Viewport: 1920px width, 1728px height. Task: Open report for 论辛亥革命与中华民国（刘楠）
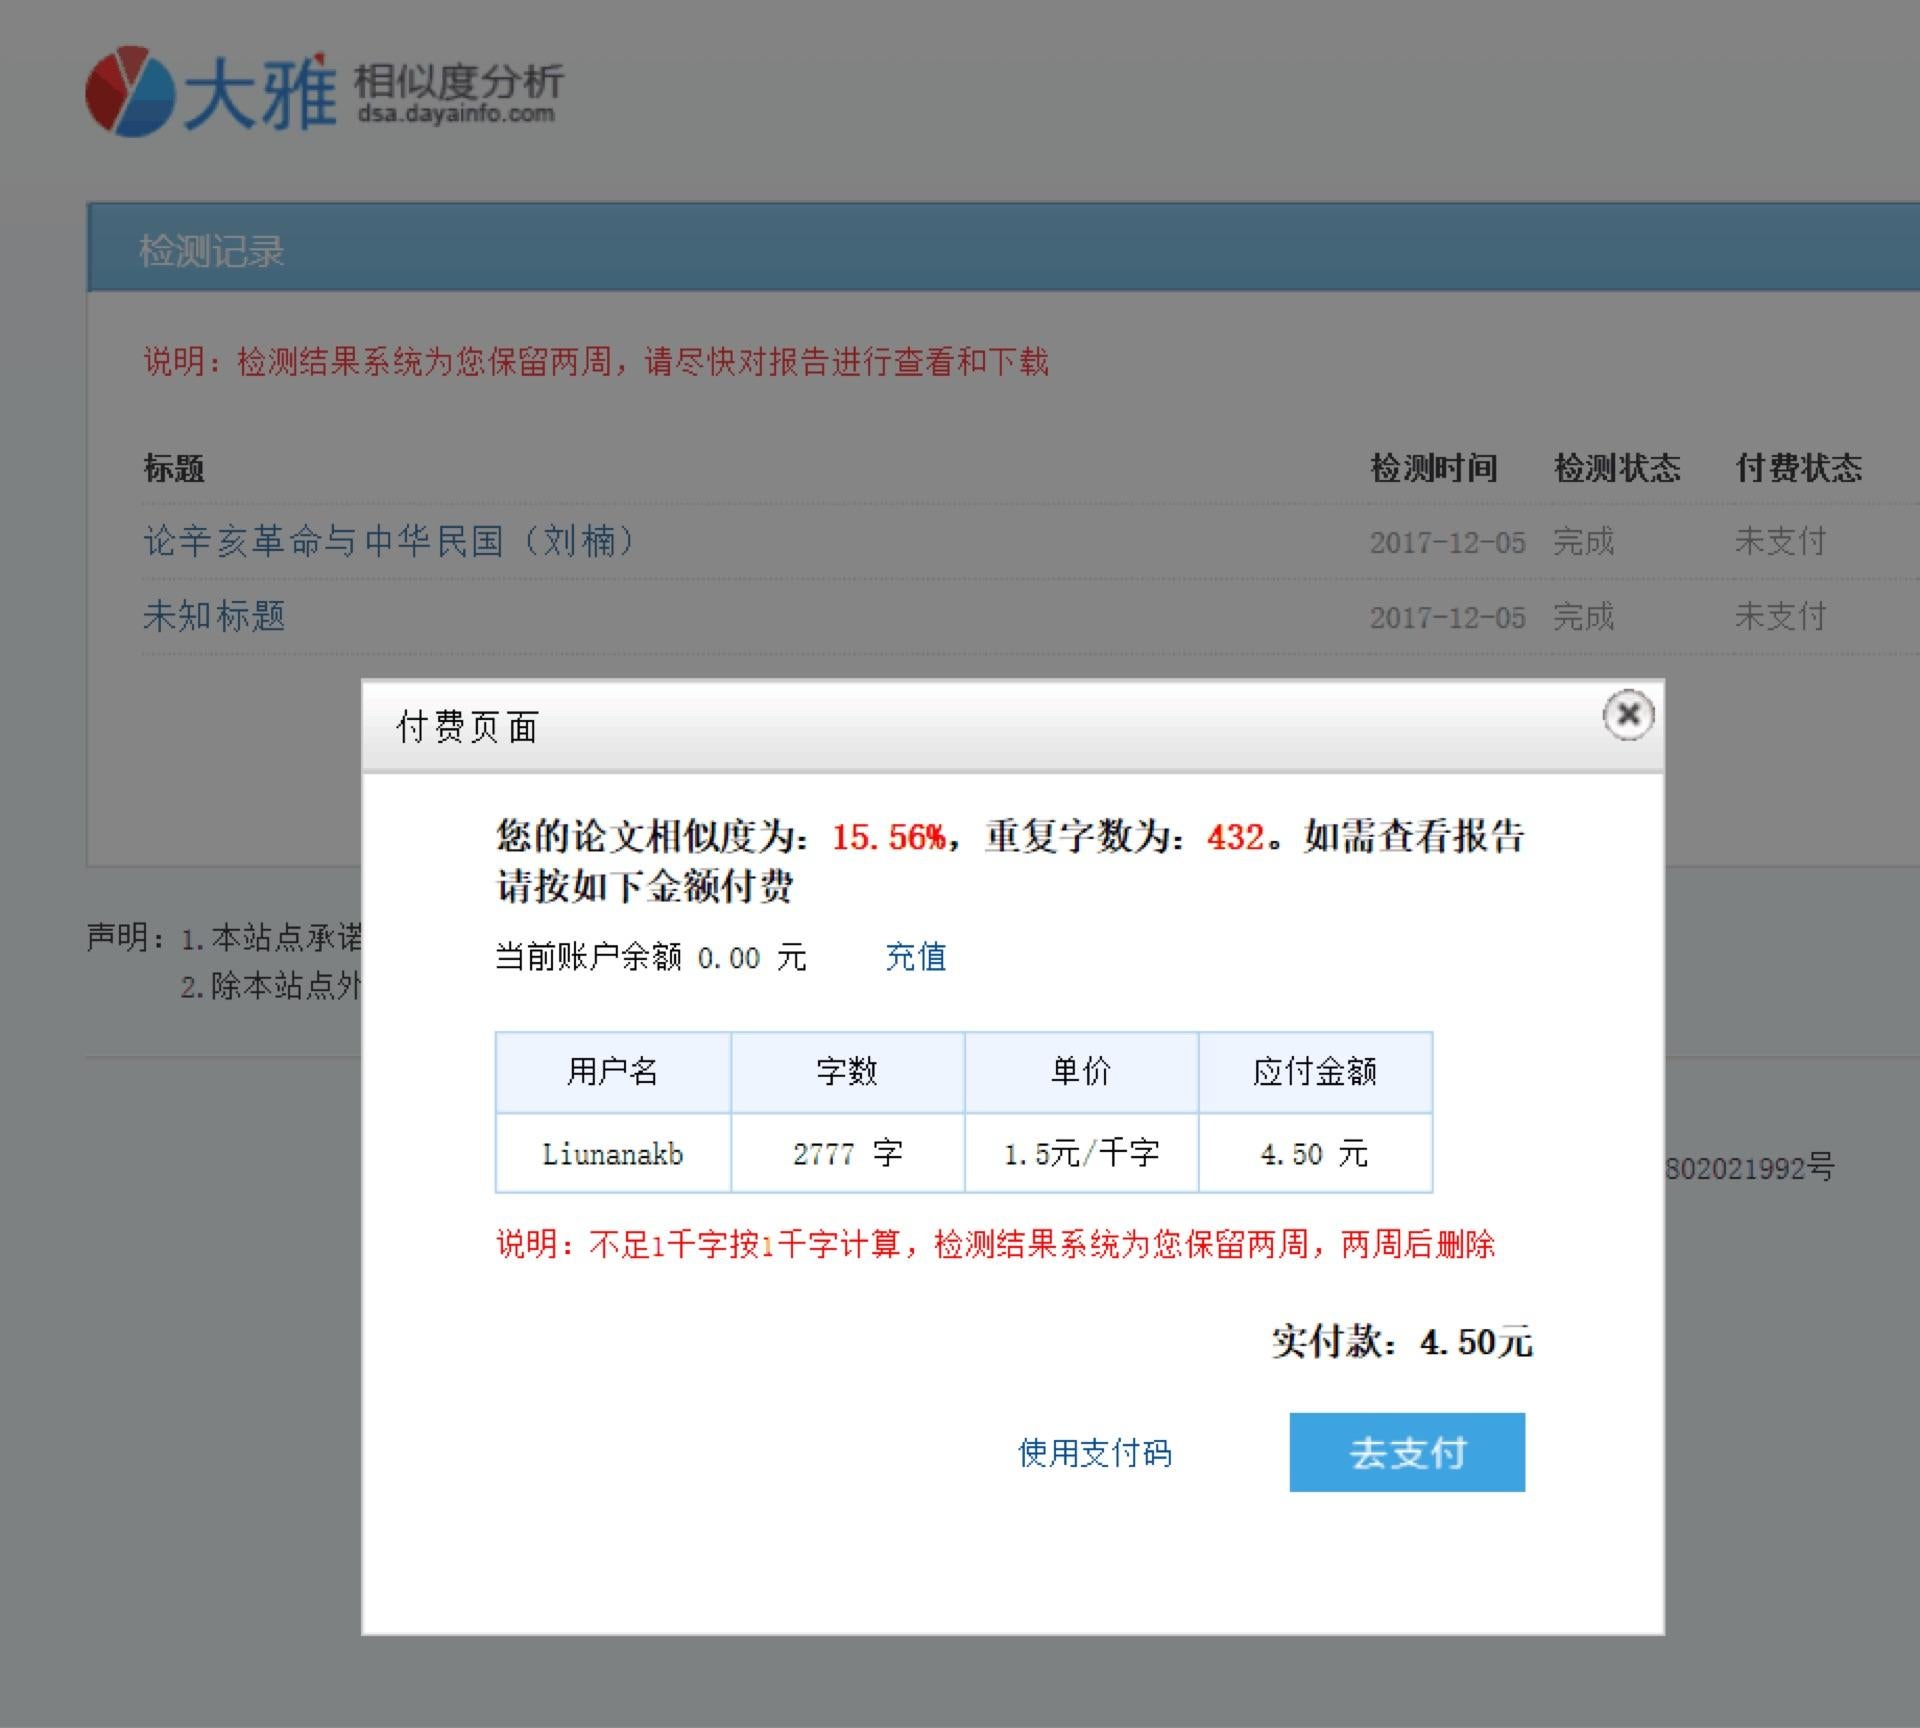tap(388, 541)
